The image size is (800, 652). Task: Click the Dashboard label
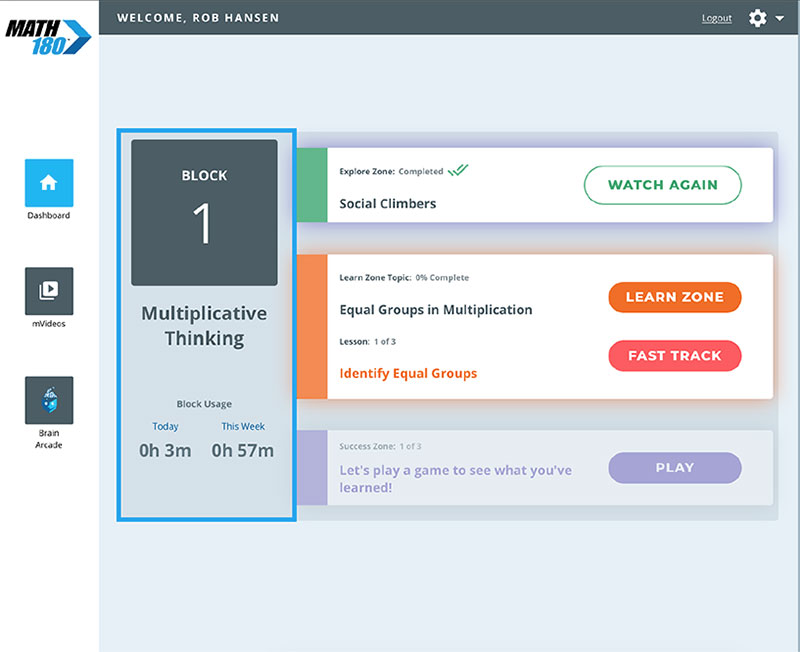tap(48, 215)
